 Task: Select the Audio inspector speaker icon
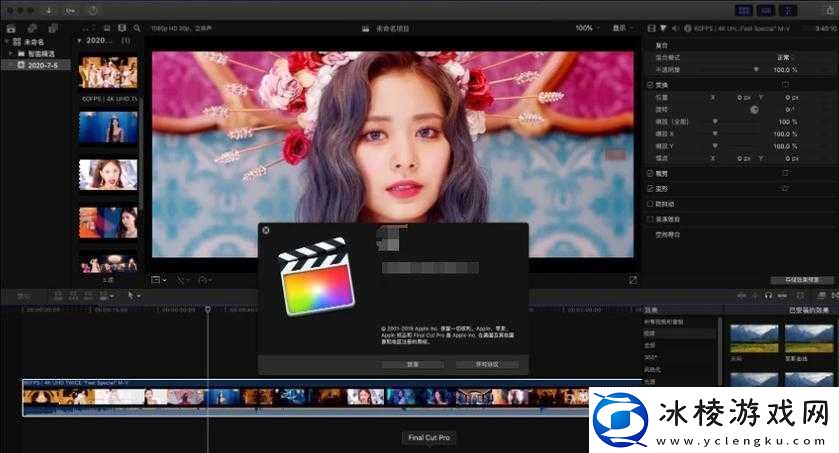(675, 28)
